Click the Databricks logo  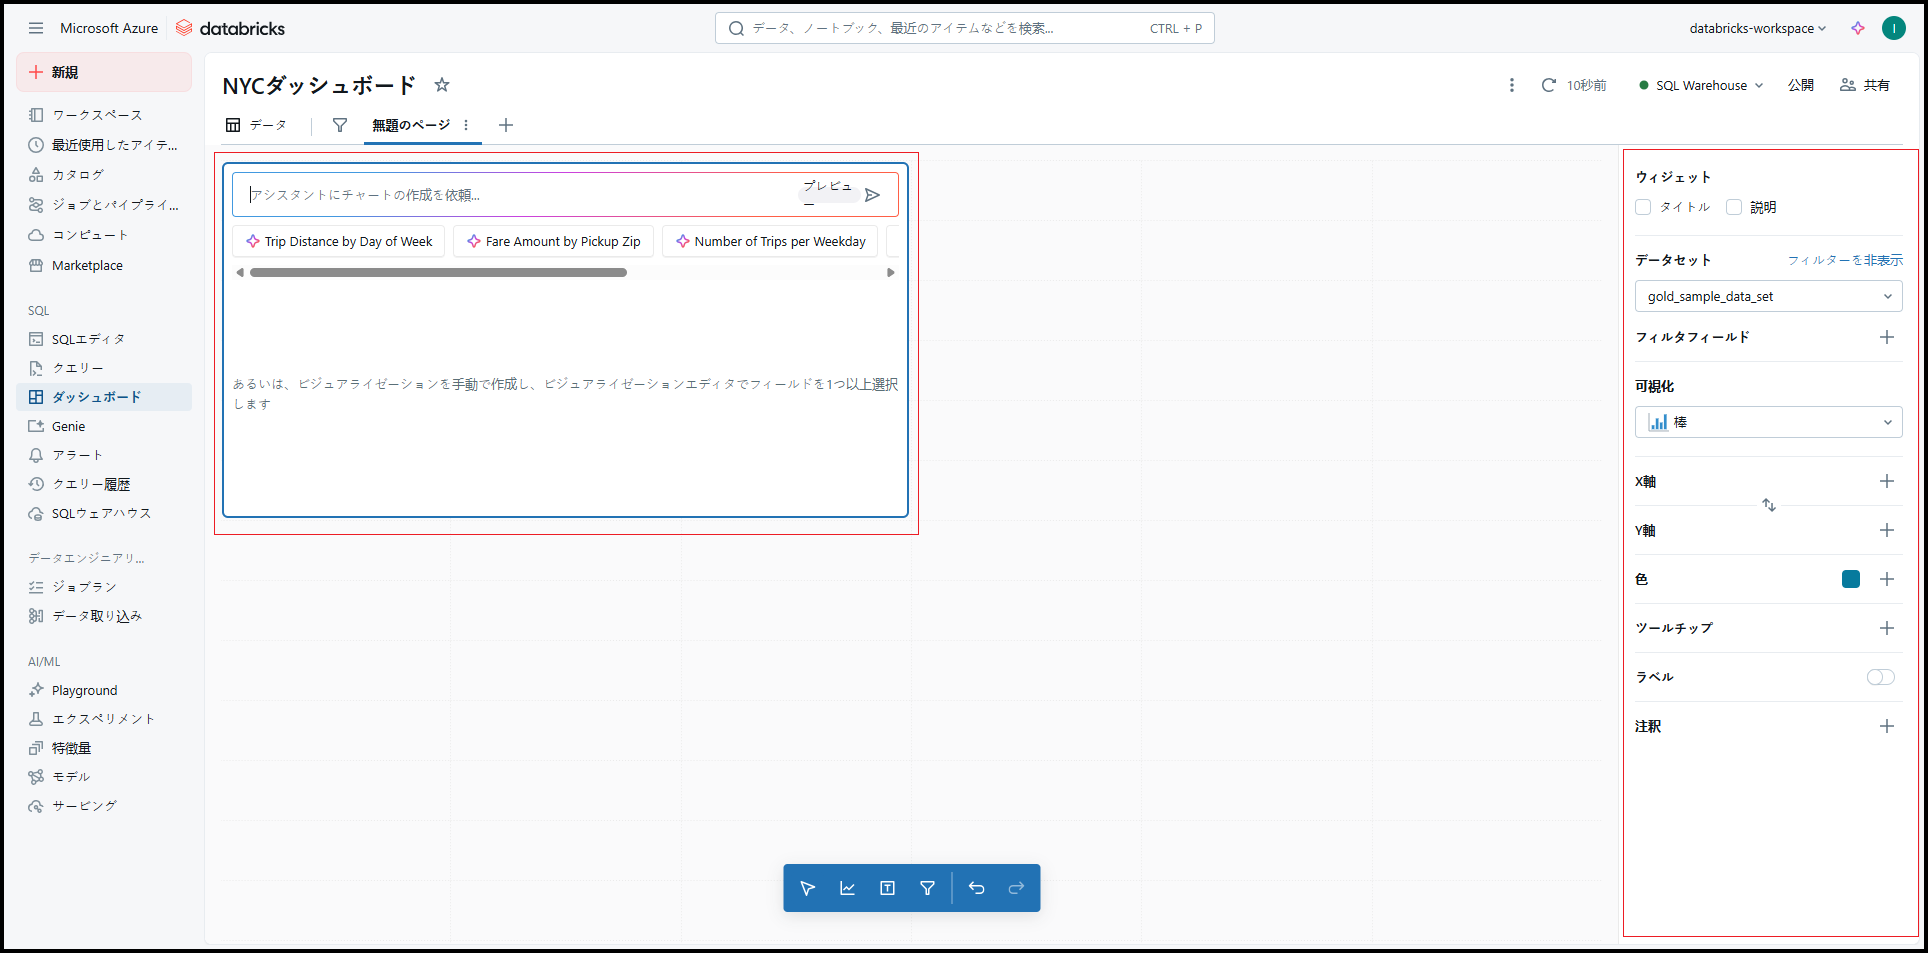pyautogui.click(x=230, y=28)
